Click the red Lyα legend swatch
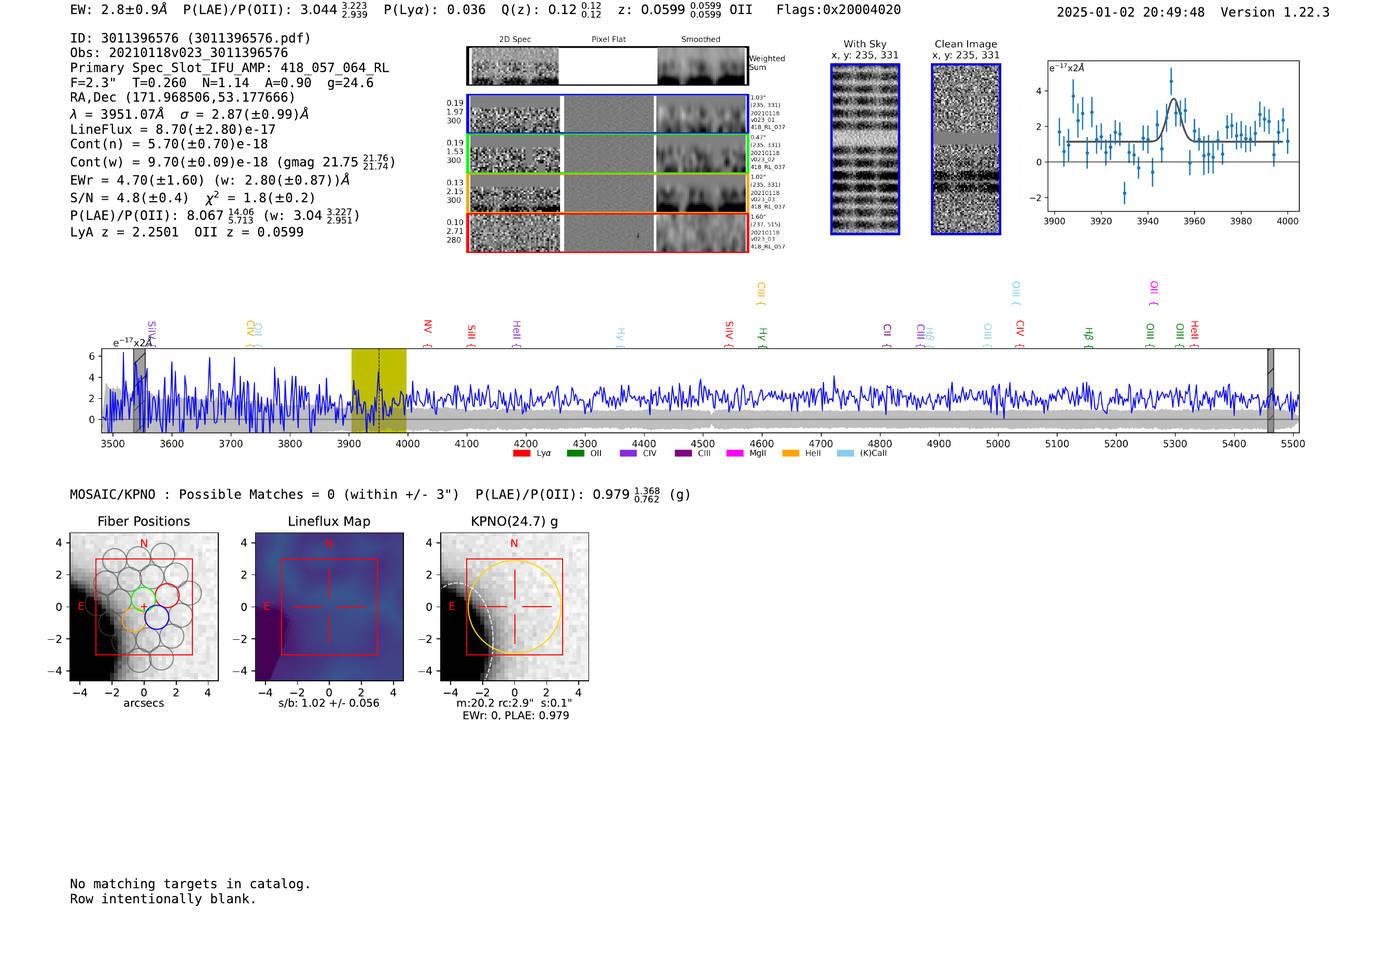The image size is (1400, 953). click(521, 454)
